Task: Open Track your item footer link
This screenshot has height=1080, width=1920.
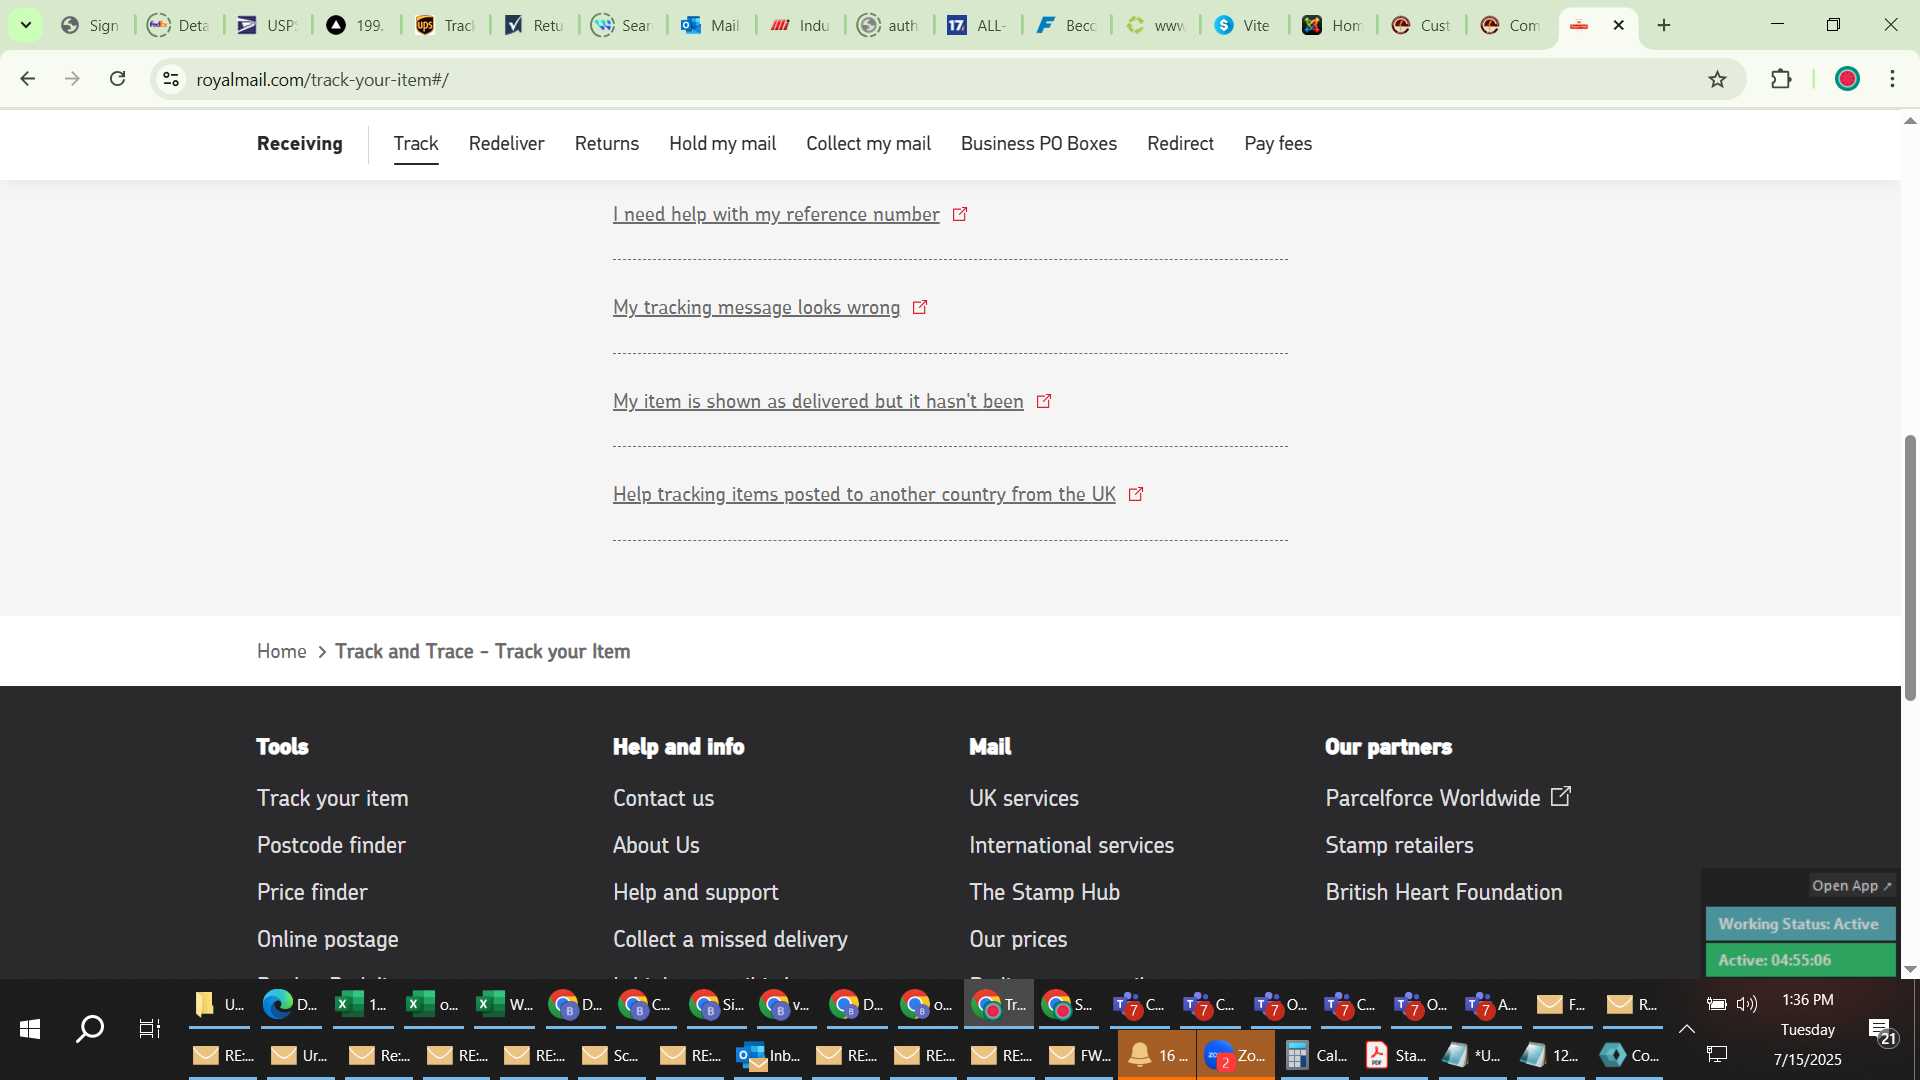Action: click(332, 798)
